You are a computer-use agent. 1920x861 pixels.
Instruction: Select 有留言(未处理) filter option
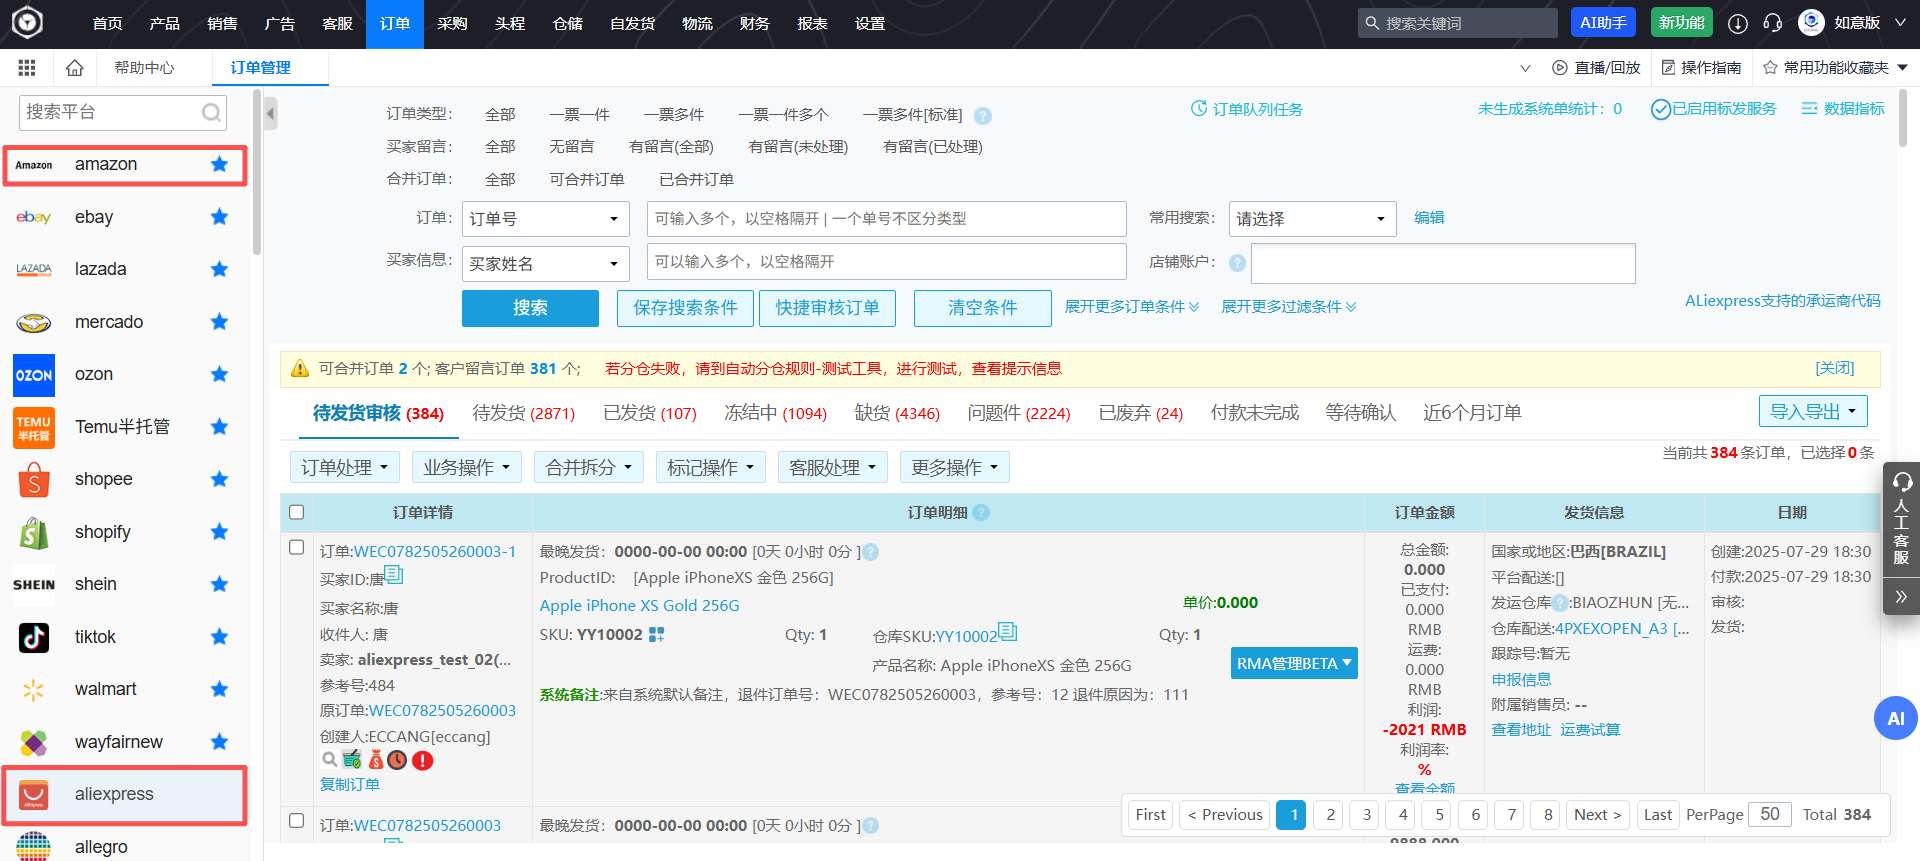click(798, 147)
